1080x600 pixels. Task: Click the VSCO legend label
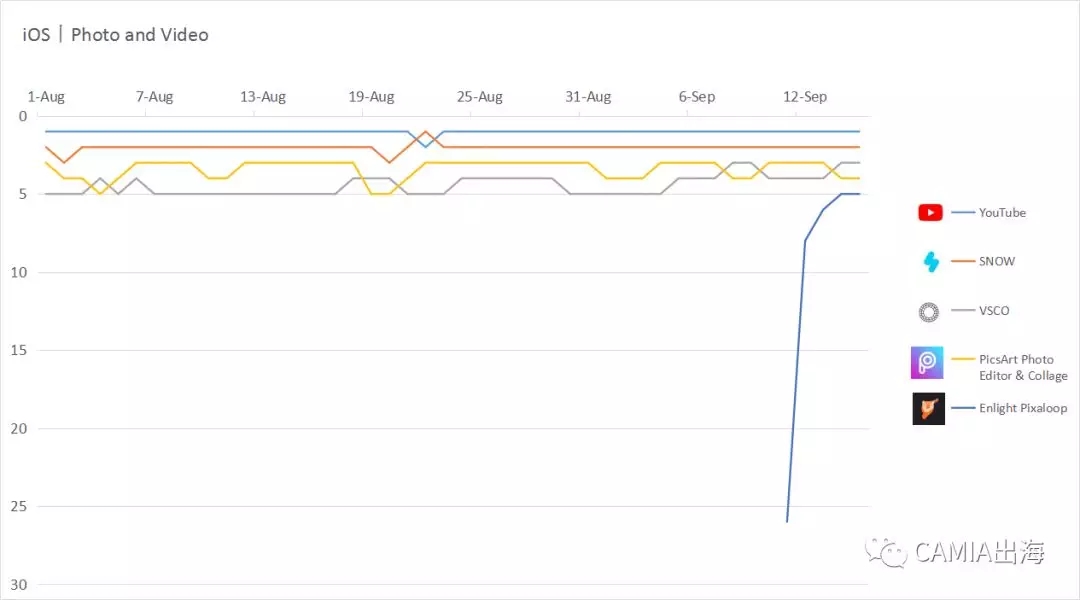point(994,311)
